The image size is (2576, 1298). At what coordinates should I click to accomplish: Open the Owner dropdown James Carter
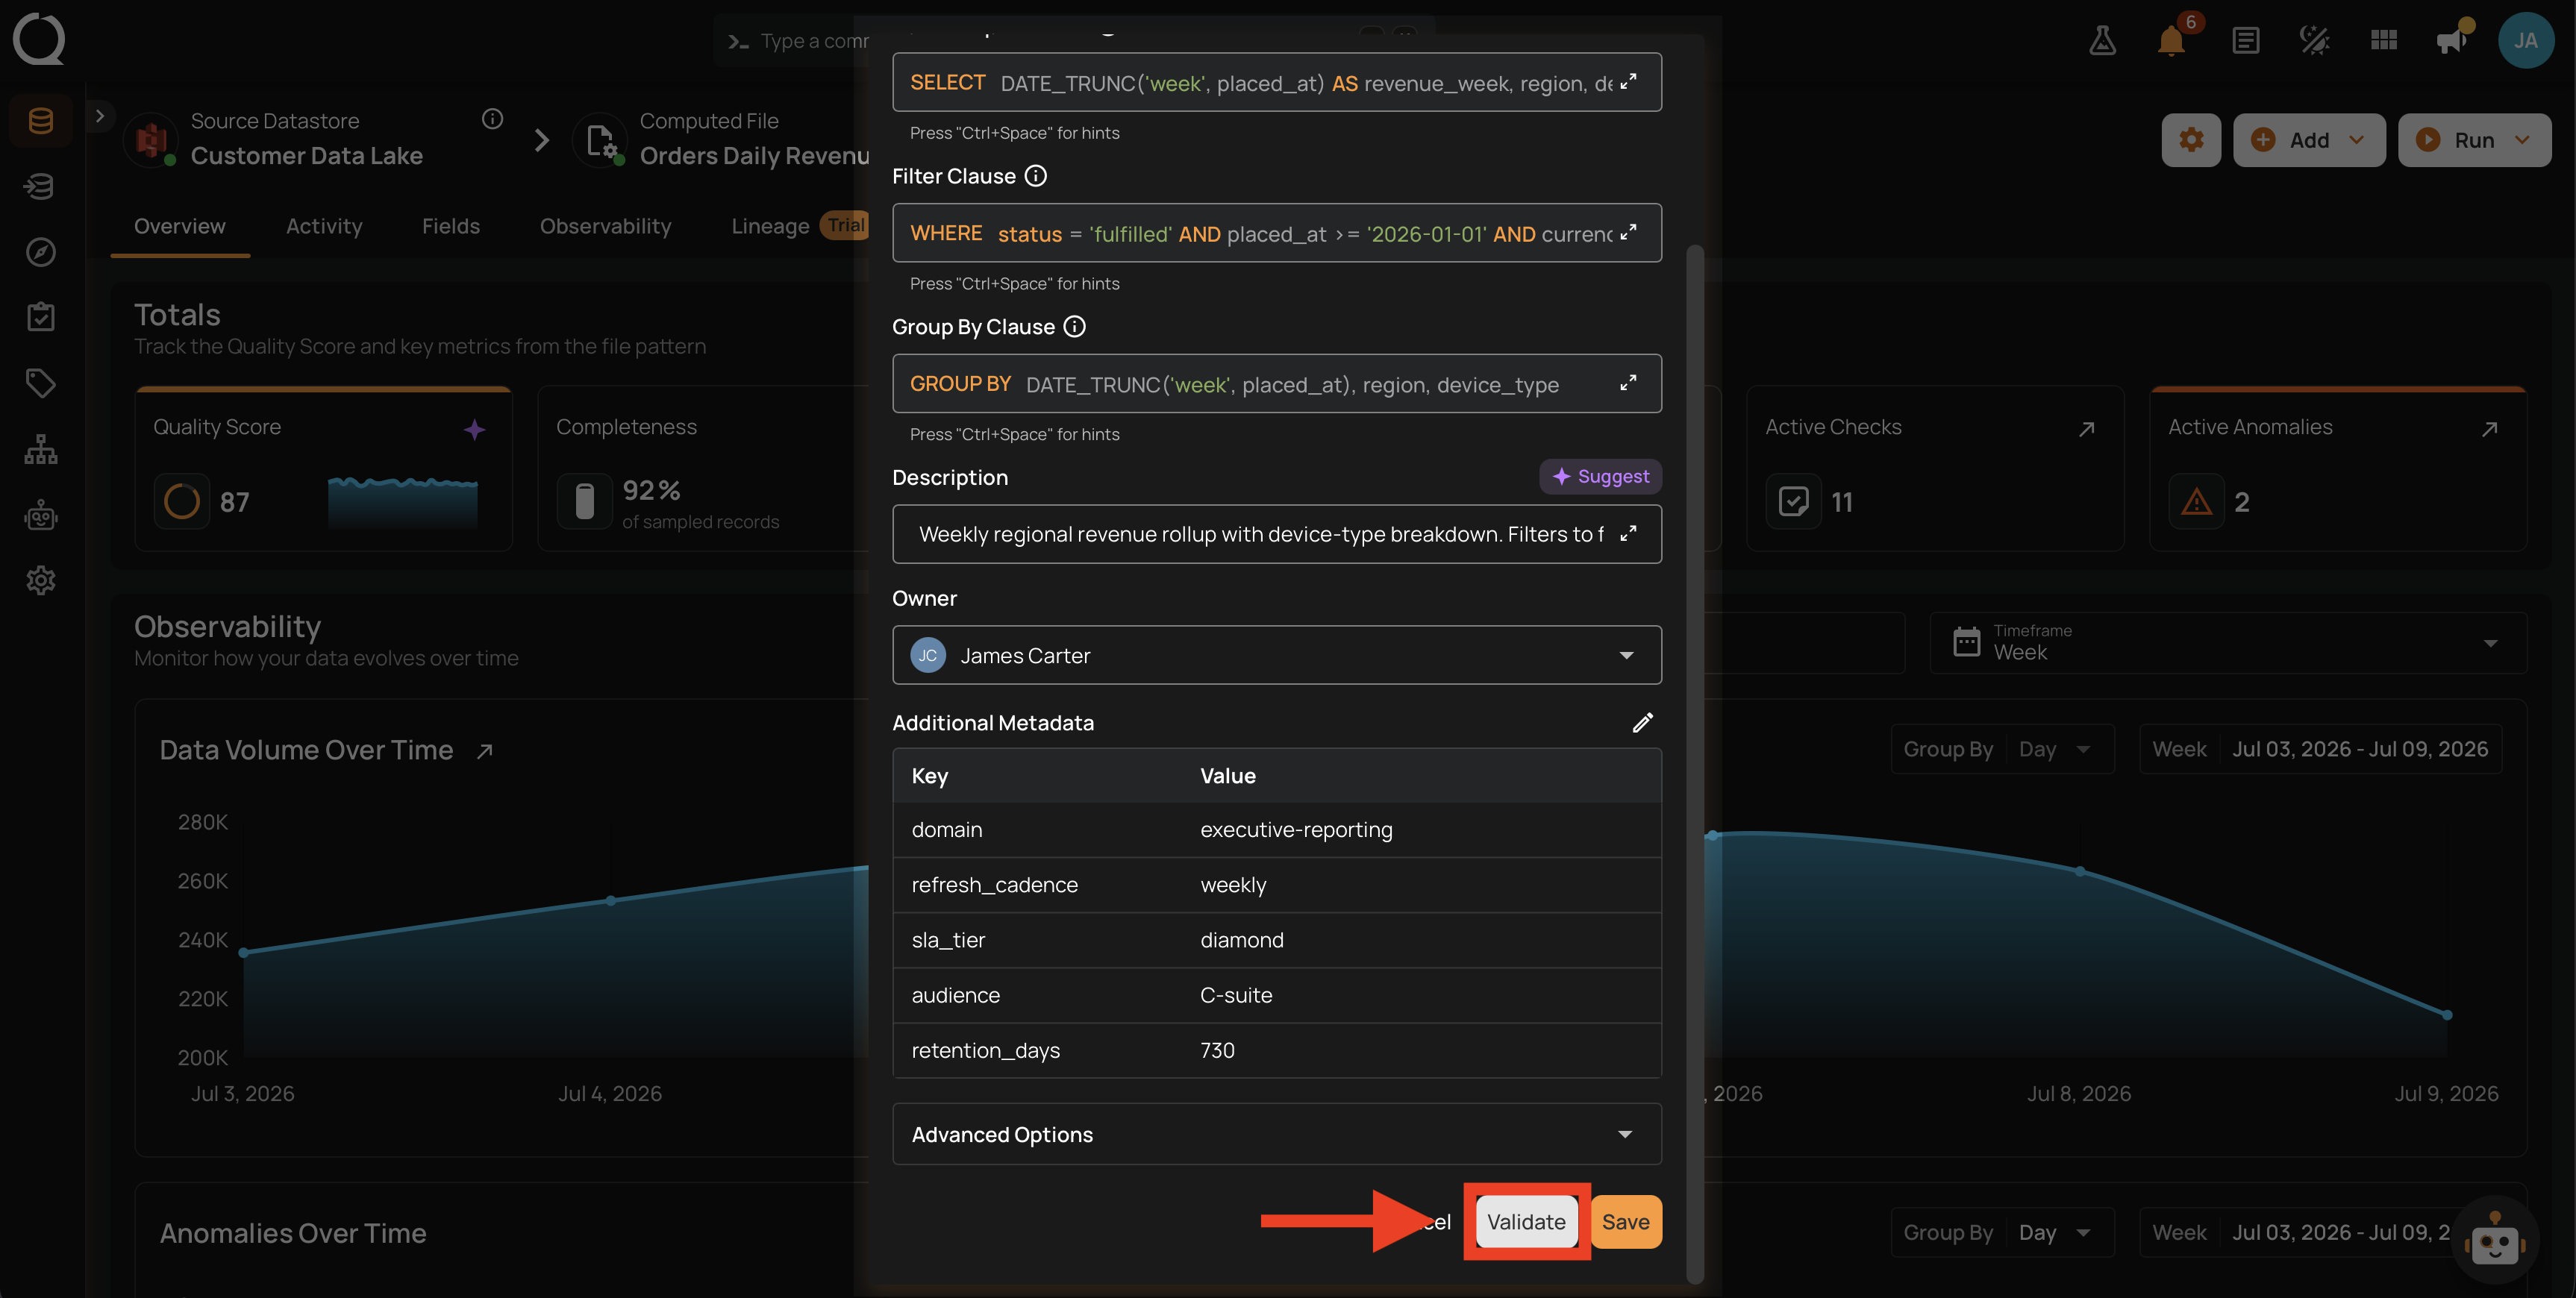tap(1277, 655)
